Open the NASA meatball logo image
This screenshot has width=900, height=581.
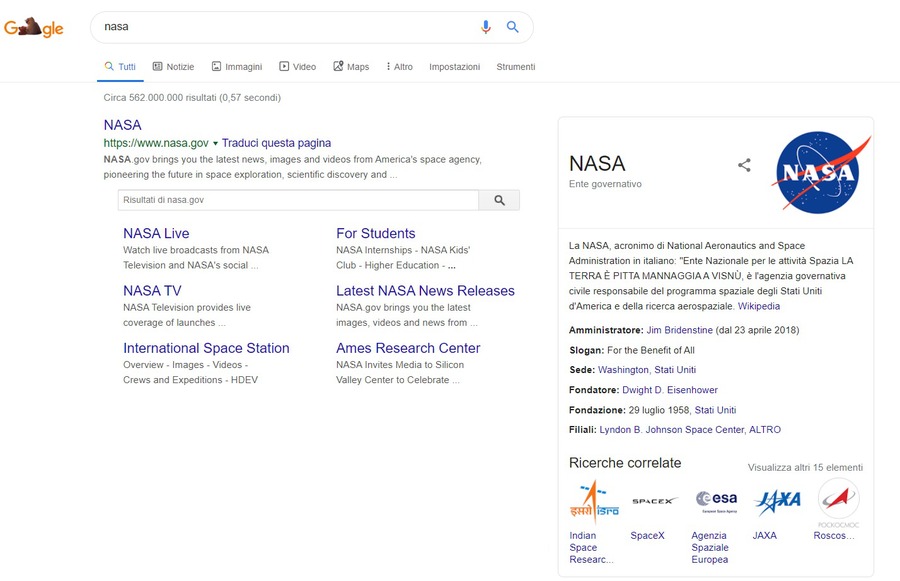pos(820,172)
